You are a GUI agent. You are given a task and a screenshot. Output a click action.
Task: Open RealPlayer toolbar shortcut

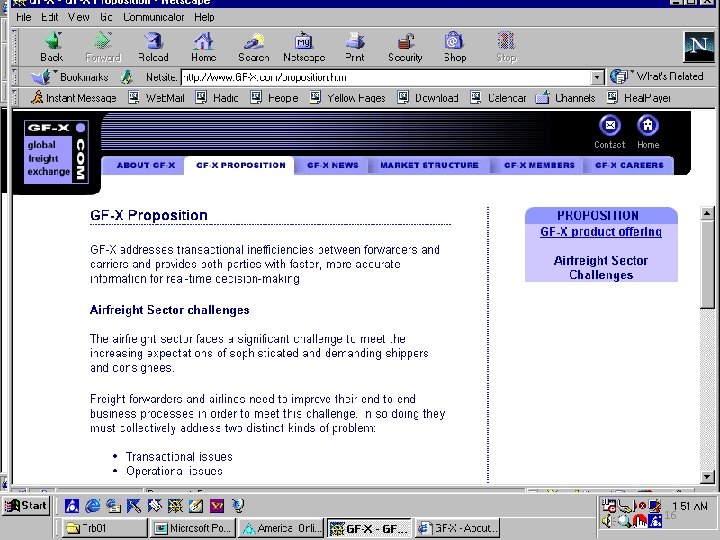(638, 98)
